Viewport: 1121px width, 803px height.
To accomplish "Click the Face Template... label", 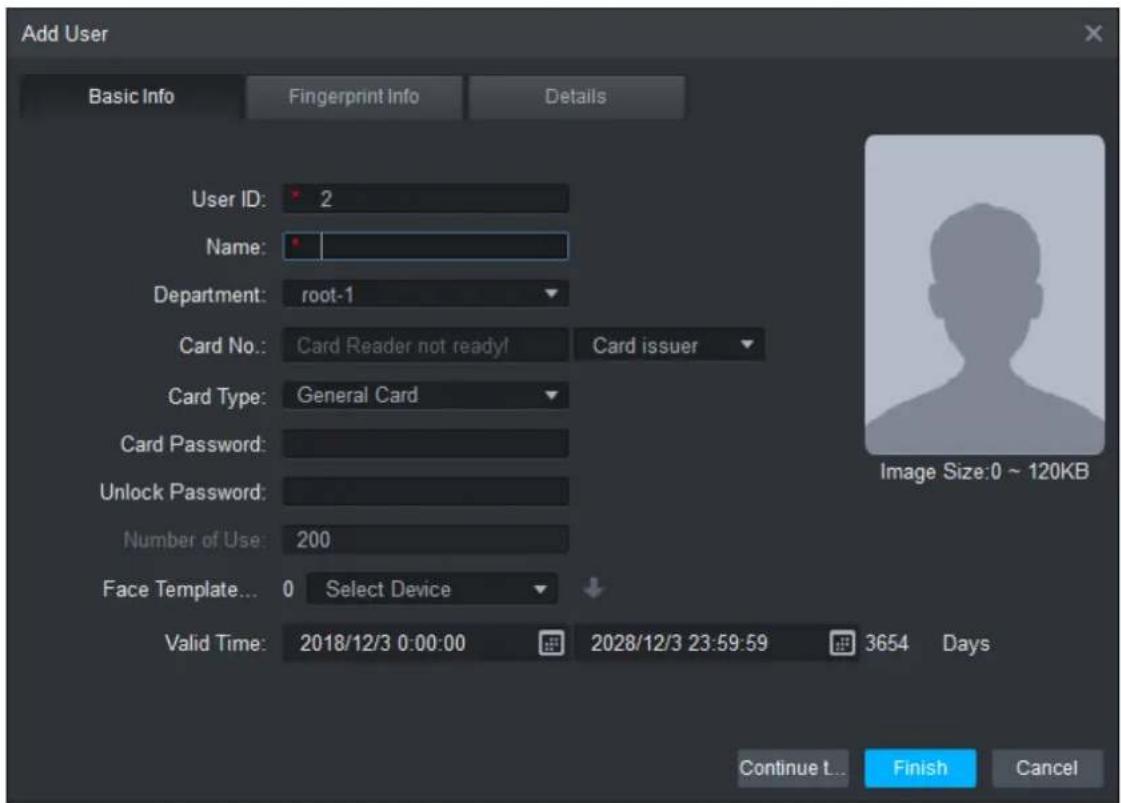I will [x=179, y=589].
